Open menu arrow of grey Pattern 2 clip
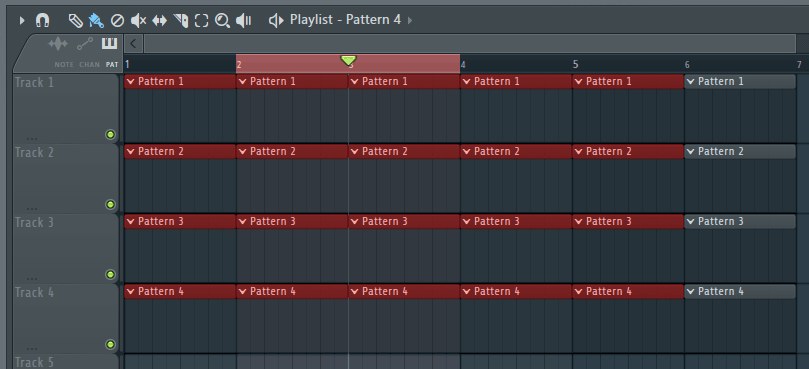This screenshot has width=809, height=369. 691,152
